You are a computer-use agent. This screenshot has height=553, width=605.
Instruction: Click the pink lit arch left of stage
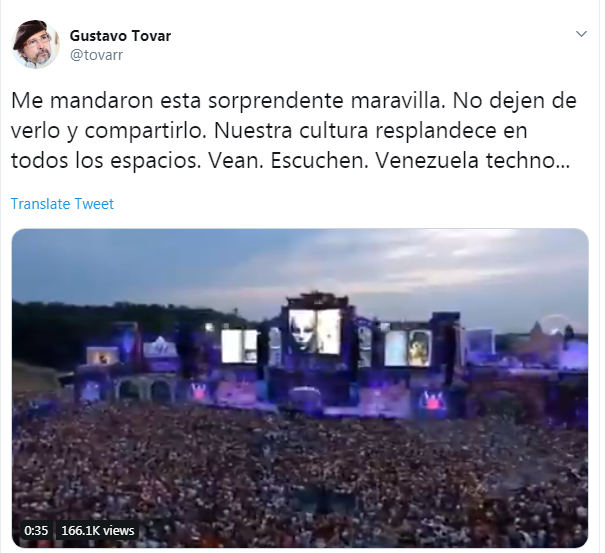click(x=200, y=391)
